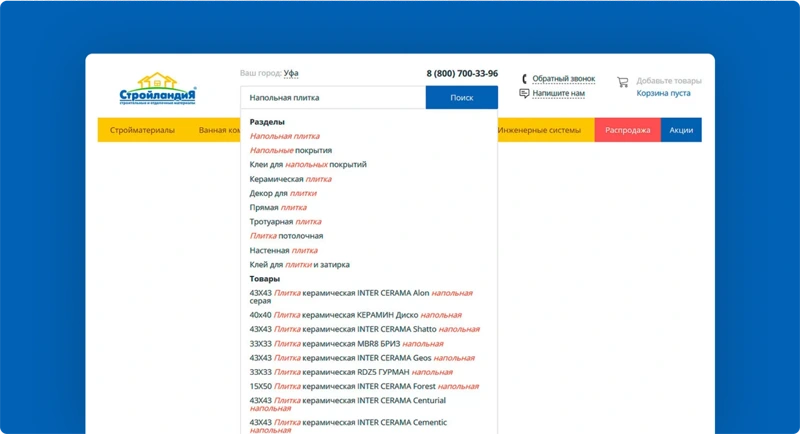Click Добавьте товары cart text

[669, 81]
